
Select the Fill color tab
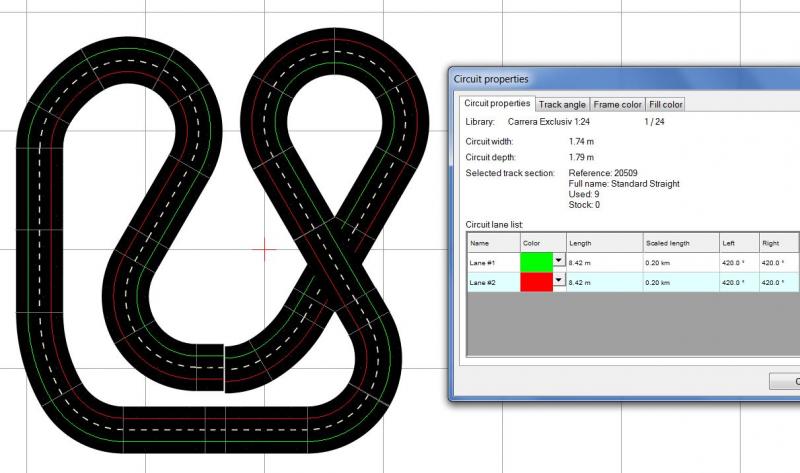click(x=665, y=104)
